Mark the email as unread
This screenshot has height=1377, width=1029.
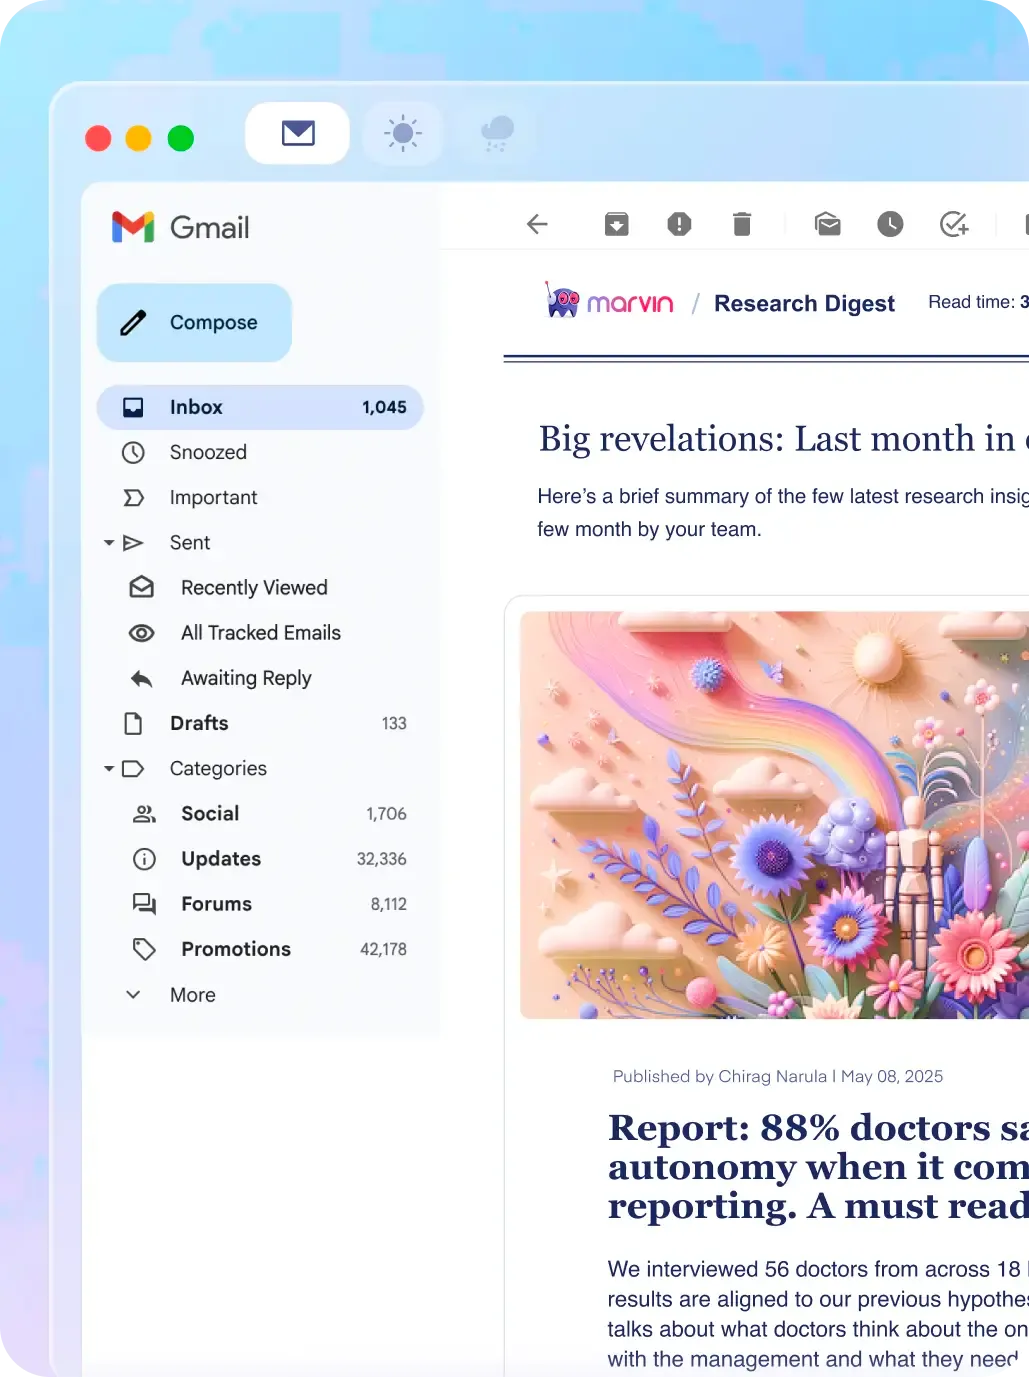coord(828,224)
